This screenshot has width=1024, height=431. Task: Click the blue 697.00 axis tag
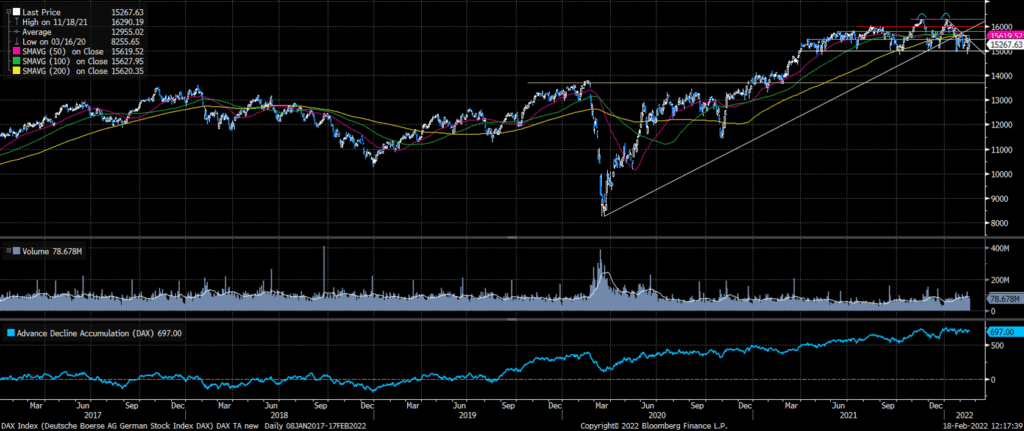click(1006, 333)
